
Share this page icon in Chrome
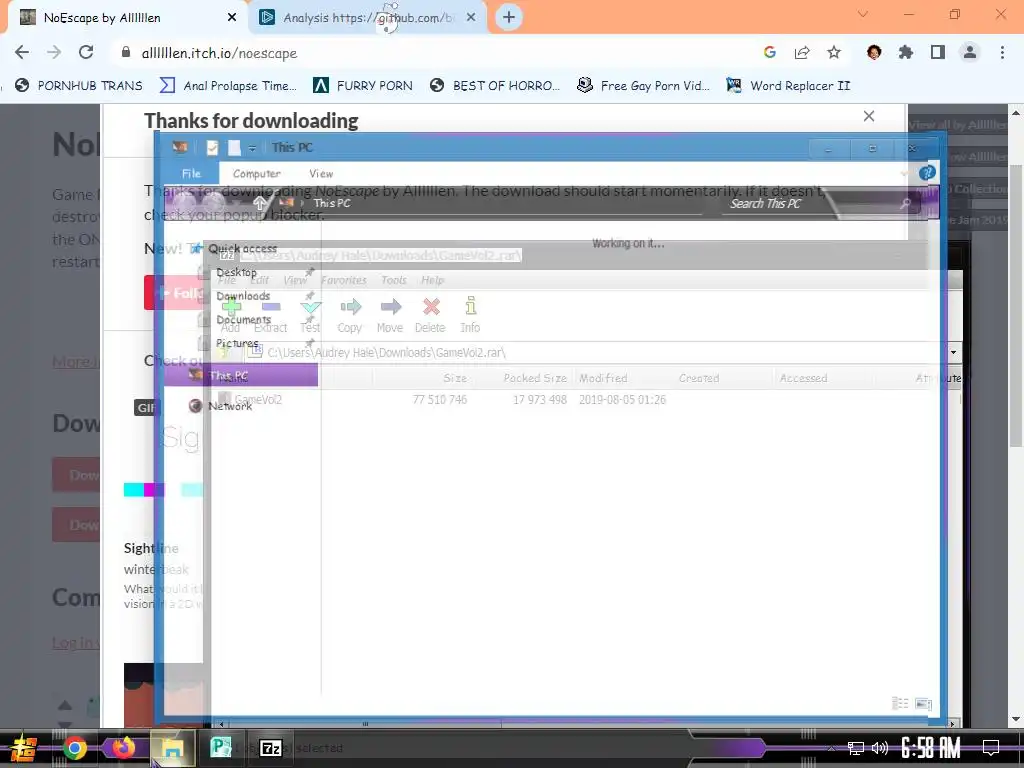click(802, 52)
